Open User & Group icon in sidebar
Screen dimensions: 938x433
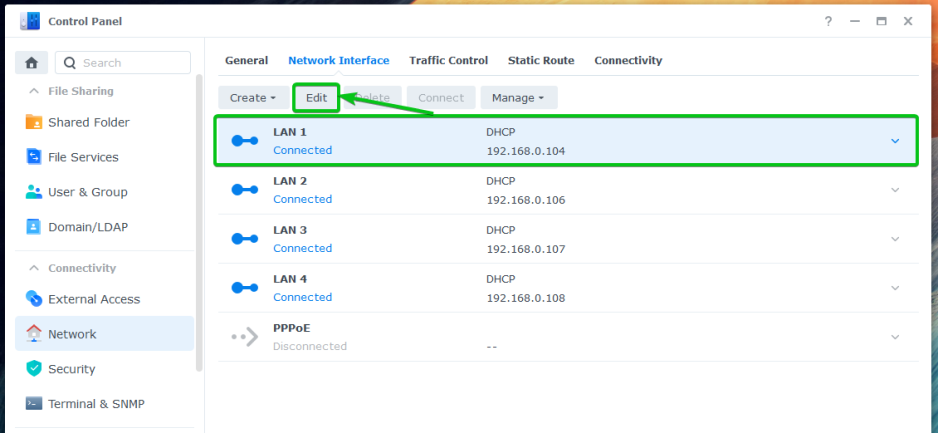click(34, 192)
